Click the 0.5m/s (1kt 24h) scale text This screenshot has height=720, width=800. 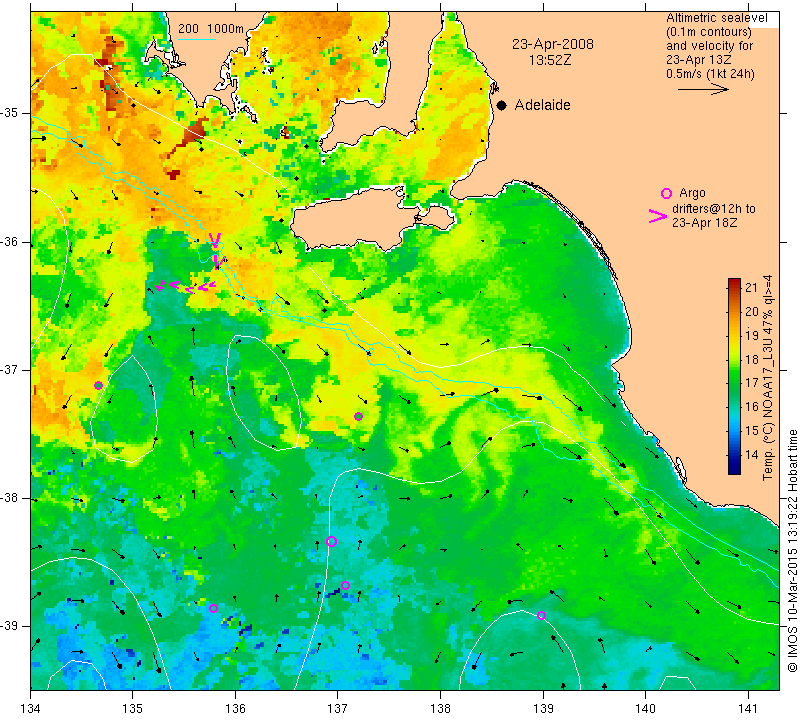click(x=710, y=74)
